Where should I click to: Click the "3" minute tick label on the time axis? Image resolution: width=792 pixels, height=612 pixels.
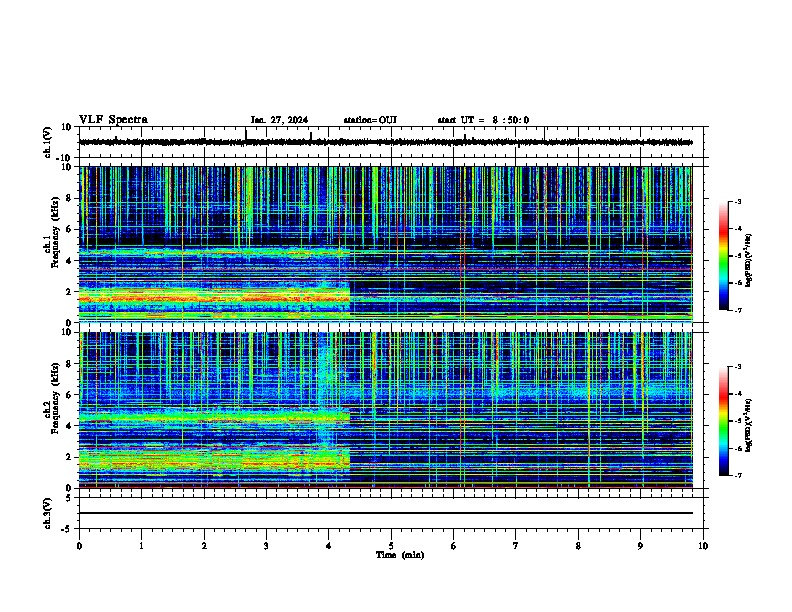tap(266, 546)
